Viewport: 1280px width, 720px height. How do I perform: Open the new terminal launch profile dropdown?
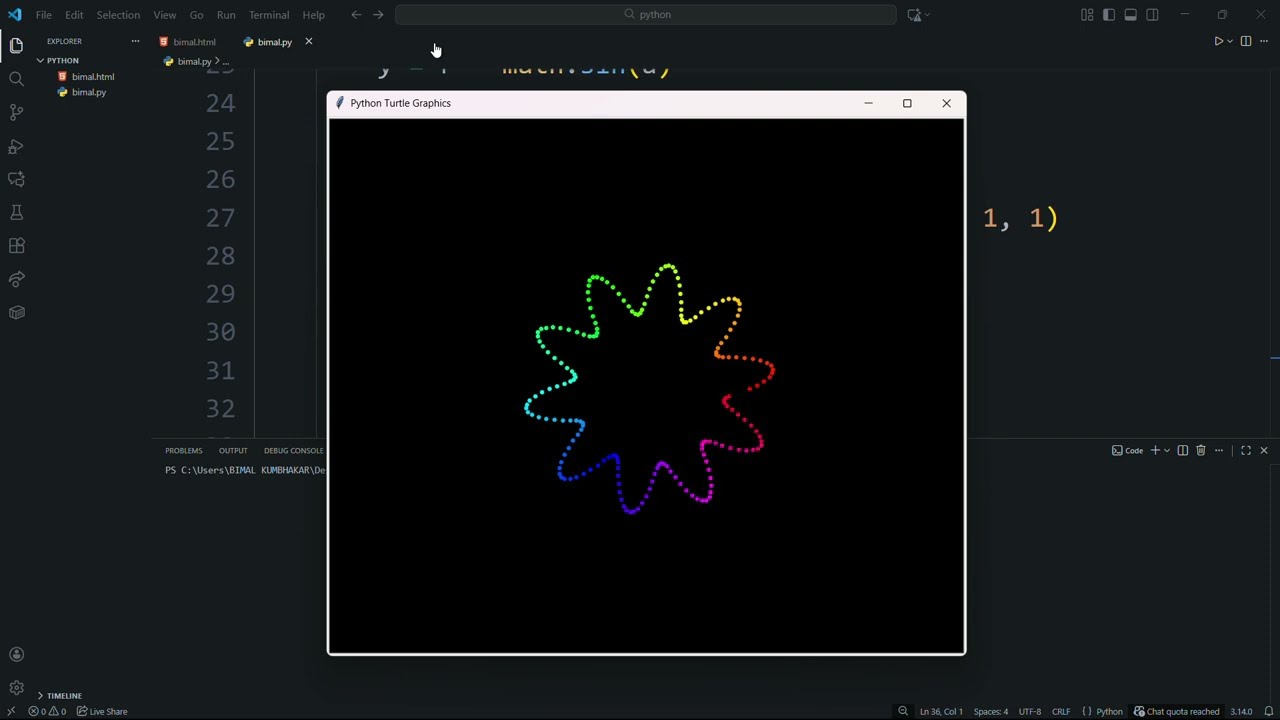tap(1167, 451)
